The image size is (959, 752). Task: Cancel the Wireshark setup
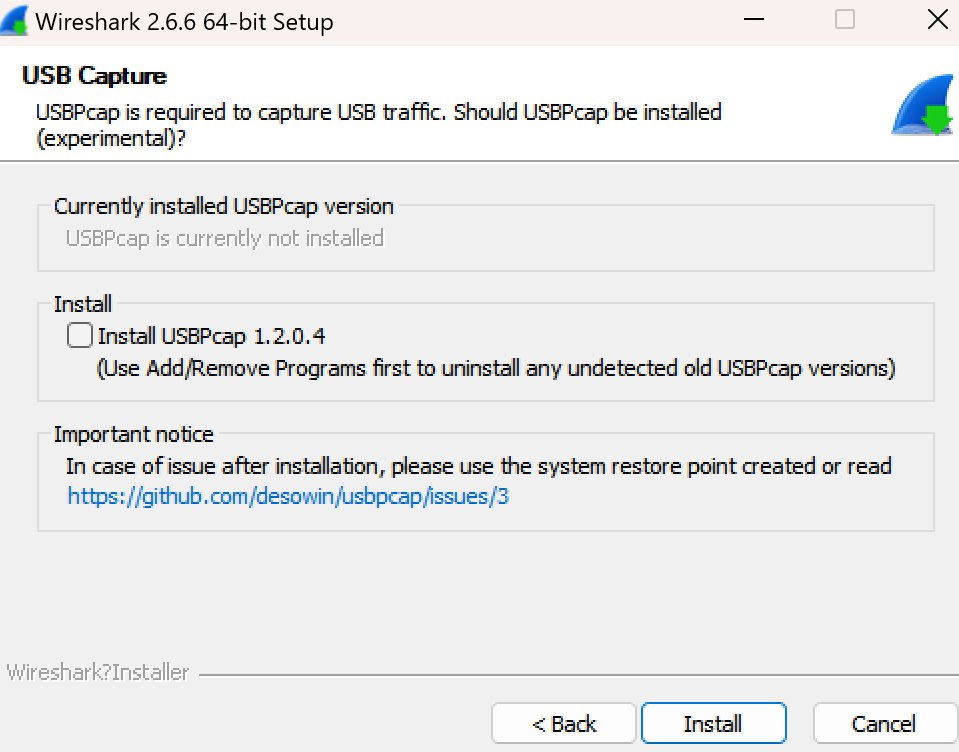pos(883,723)
